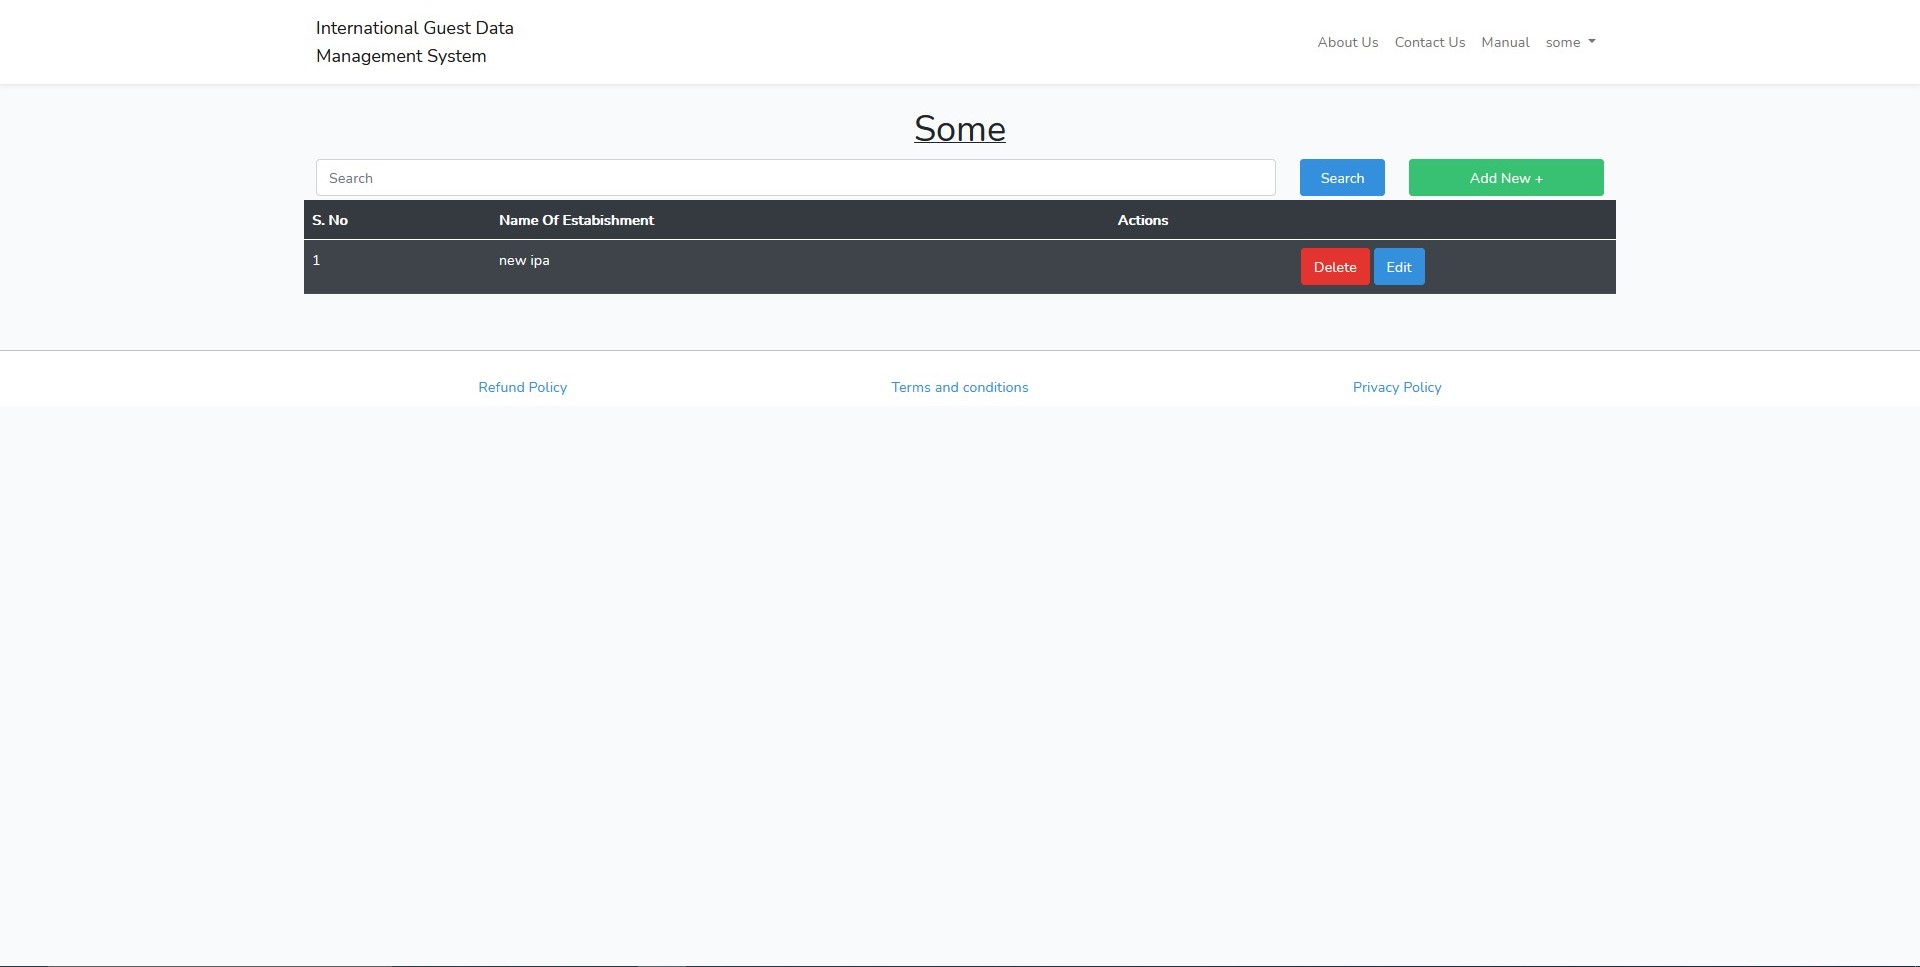Click the green Add New + button
This screenshot has width=1920, height=967.
pyautogui.click(x=1505, y=178)
